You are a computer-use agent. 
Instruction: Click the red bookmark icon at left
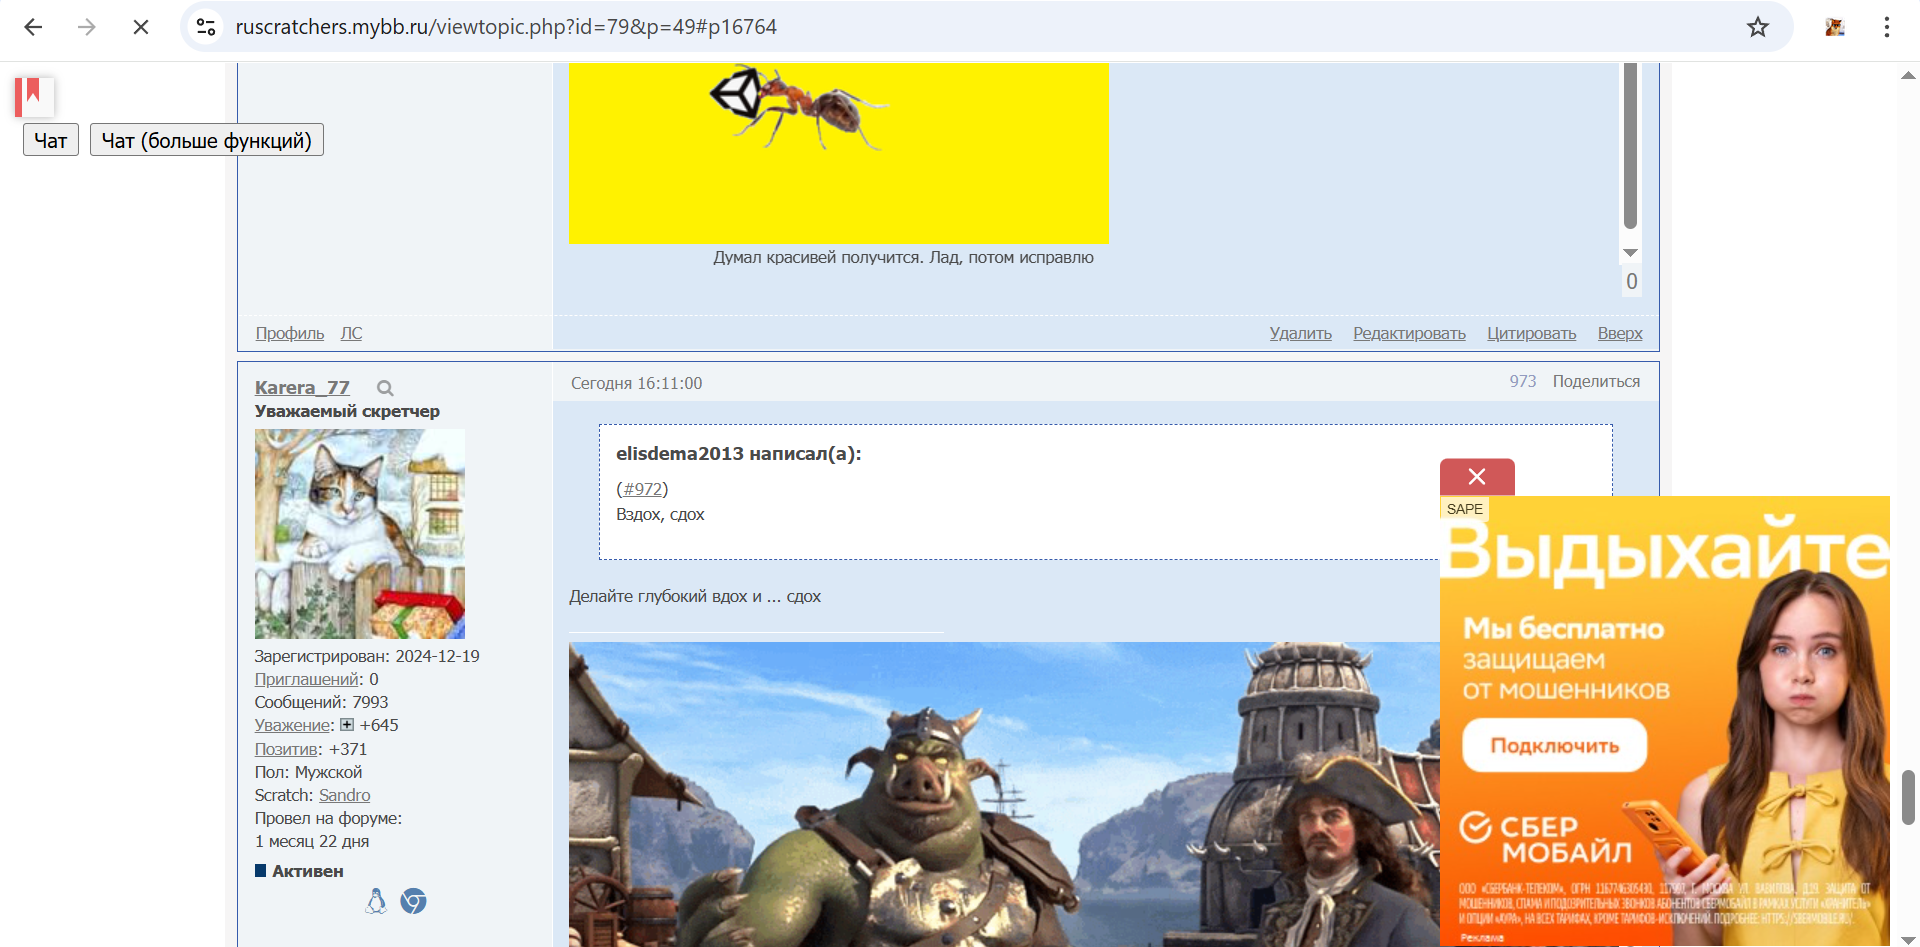pos(33,96)
